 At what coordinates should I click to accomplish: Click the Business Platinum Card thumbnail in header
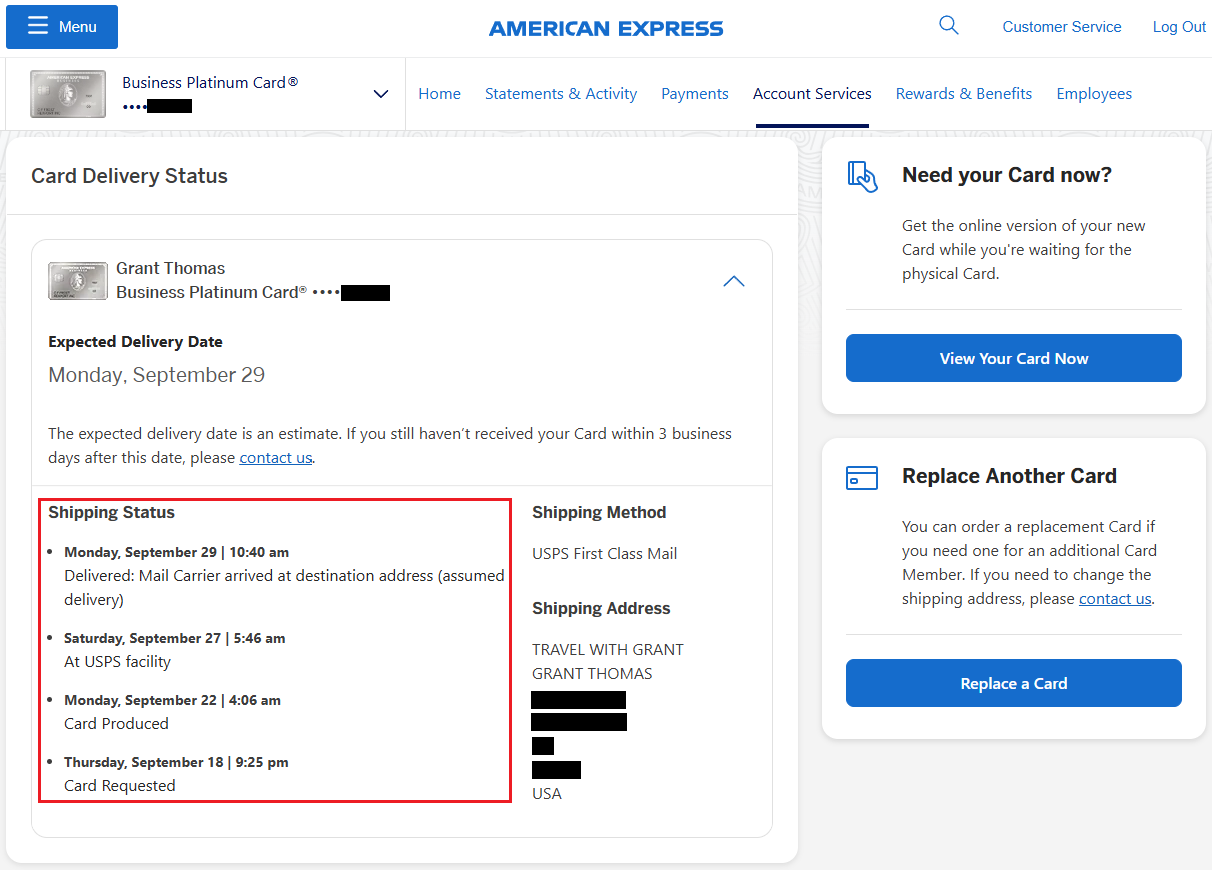tap(68, 94)
